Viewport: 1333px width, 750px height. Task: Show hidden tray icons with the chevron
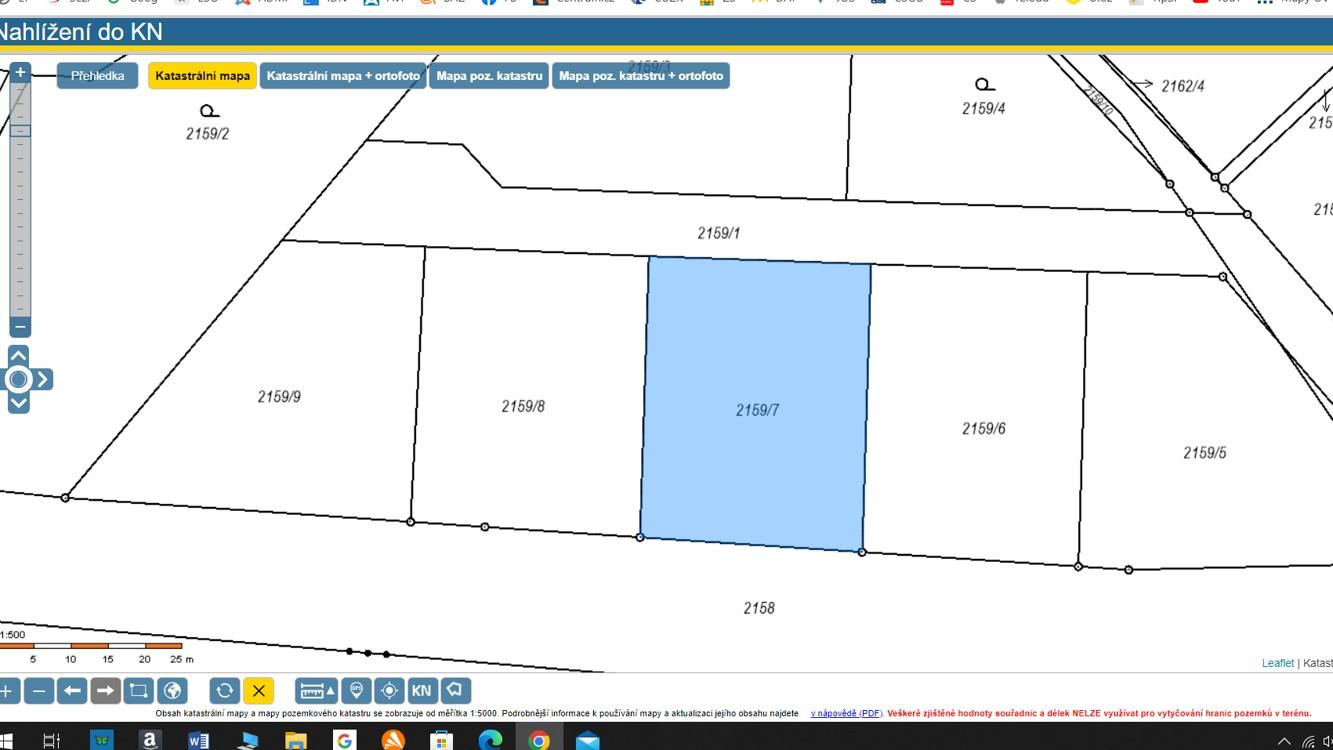point(1284,742)
